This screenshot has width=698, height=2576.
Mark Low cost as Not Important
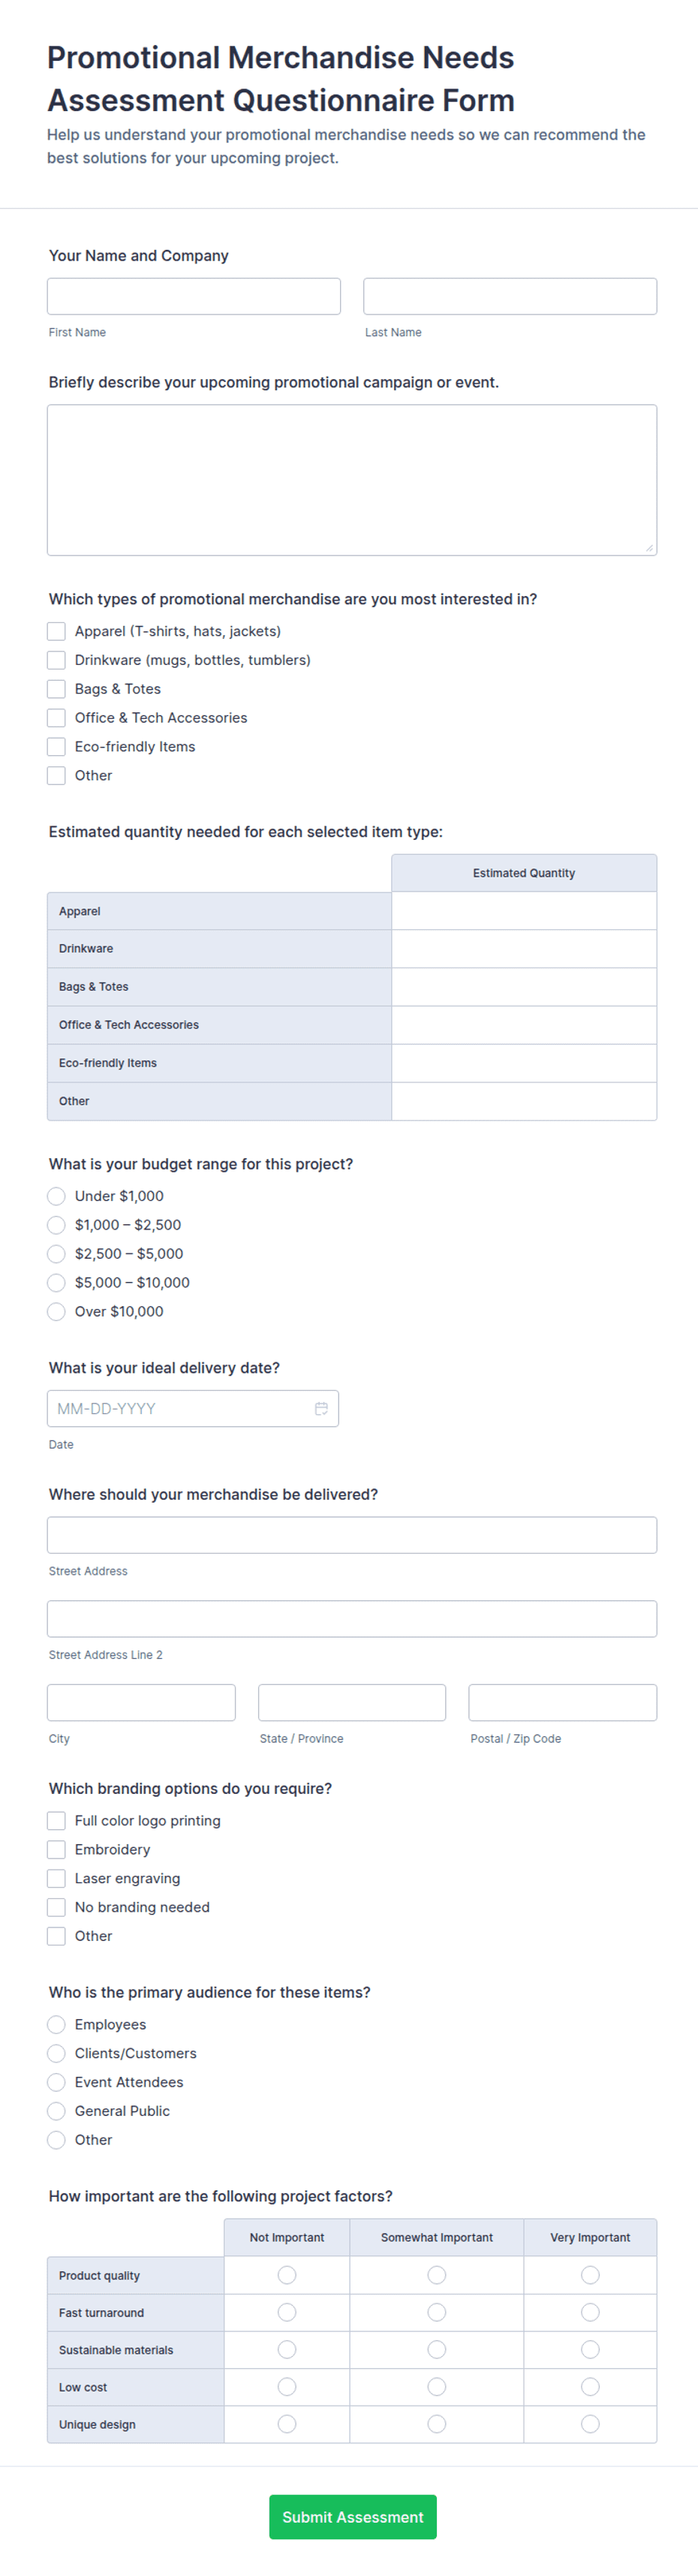pyautogui.click(x=287, y=2387)
